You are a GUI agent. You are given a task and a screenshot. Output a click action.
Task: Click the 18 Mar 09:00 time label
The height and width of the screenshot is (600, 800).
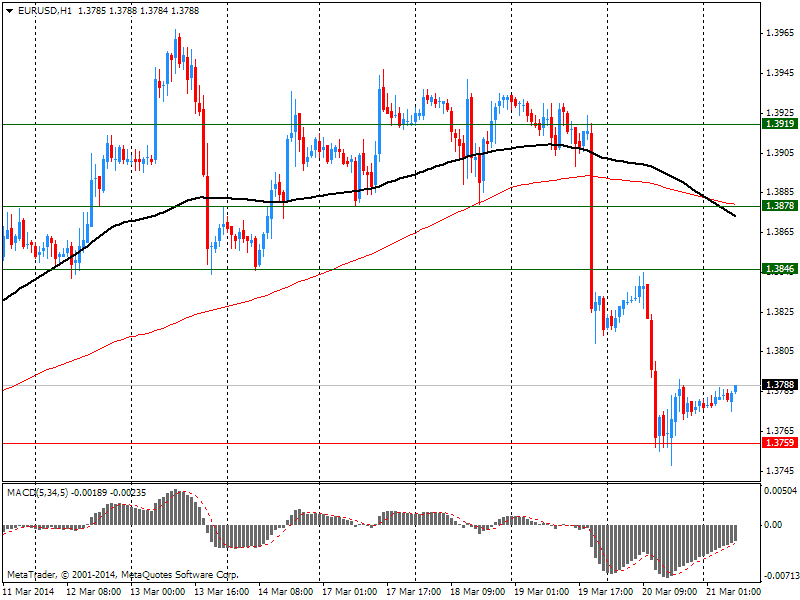(478, 592)
